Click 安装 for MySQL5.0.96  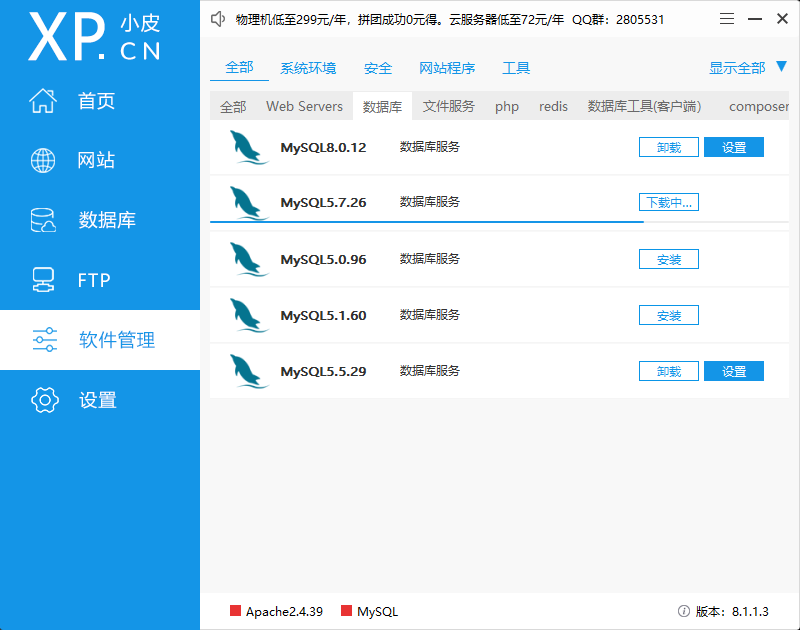pyautogui.click(x=669, y=259)
